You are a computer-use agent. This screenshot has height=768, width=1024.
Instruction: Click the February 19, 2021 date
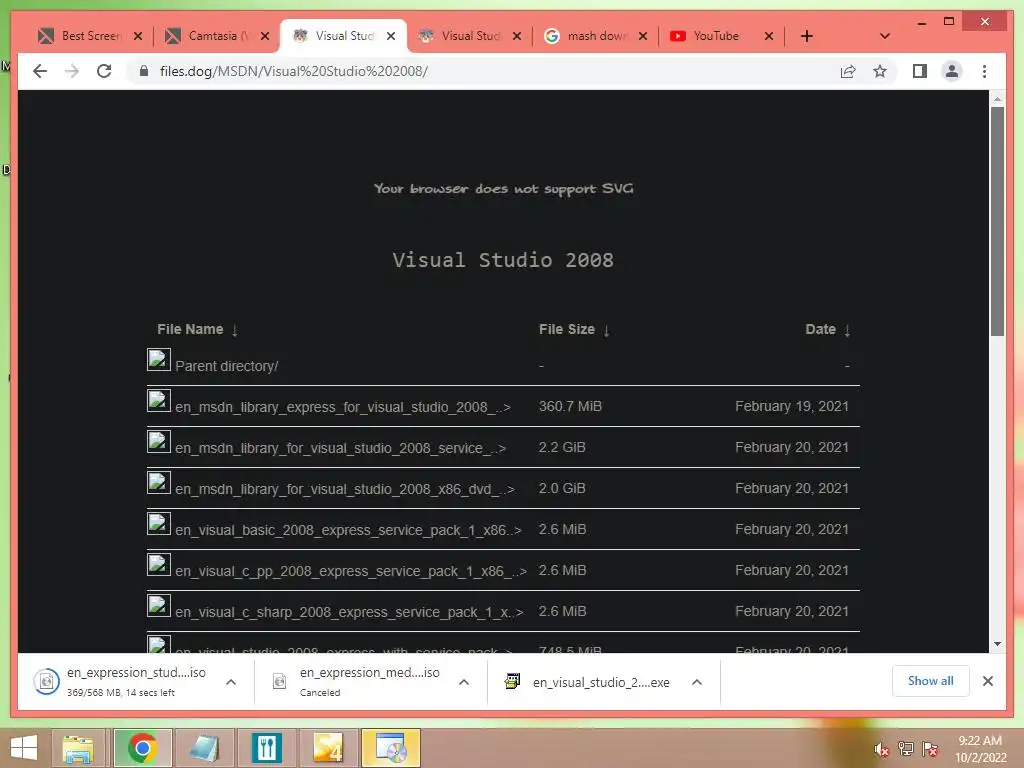[792, 406]
